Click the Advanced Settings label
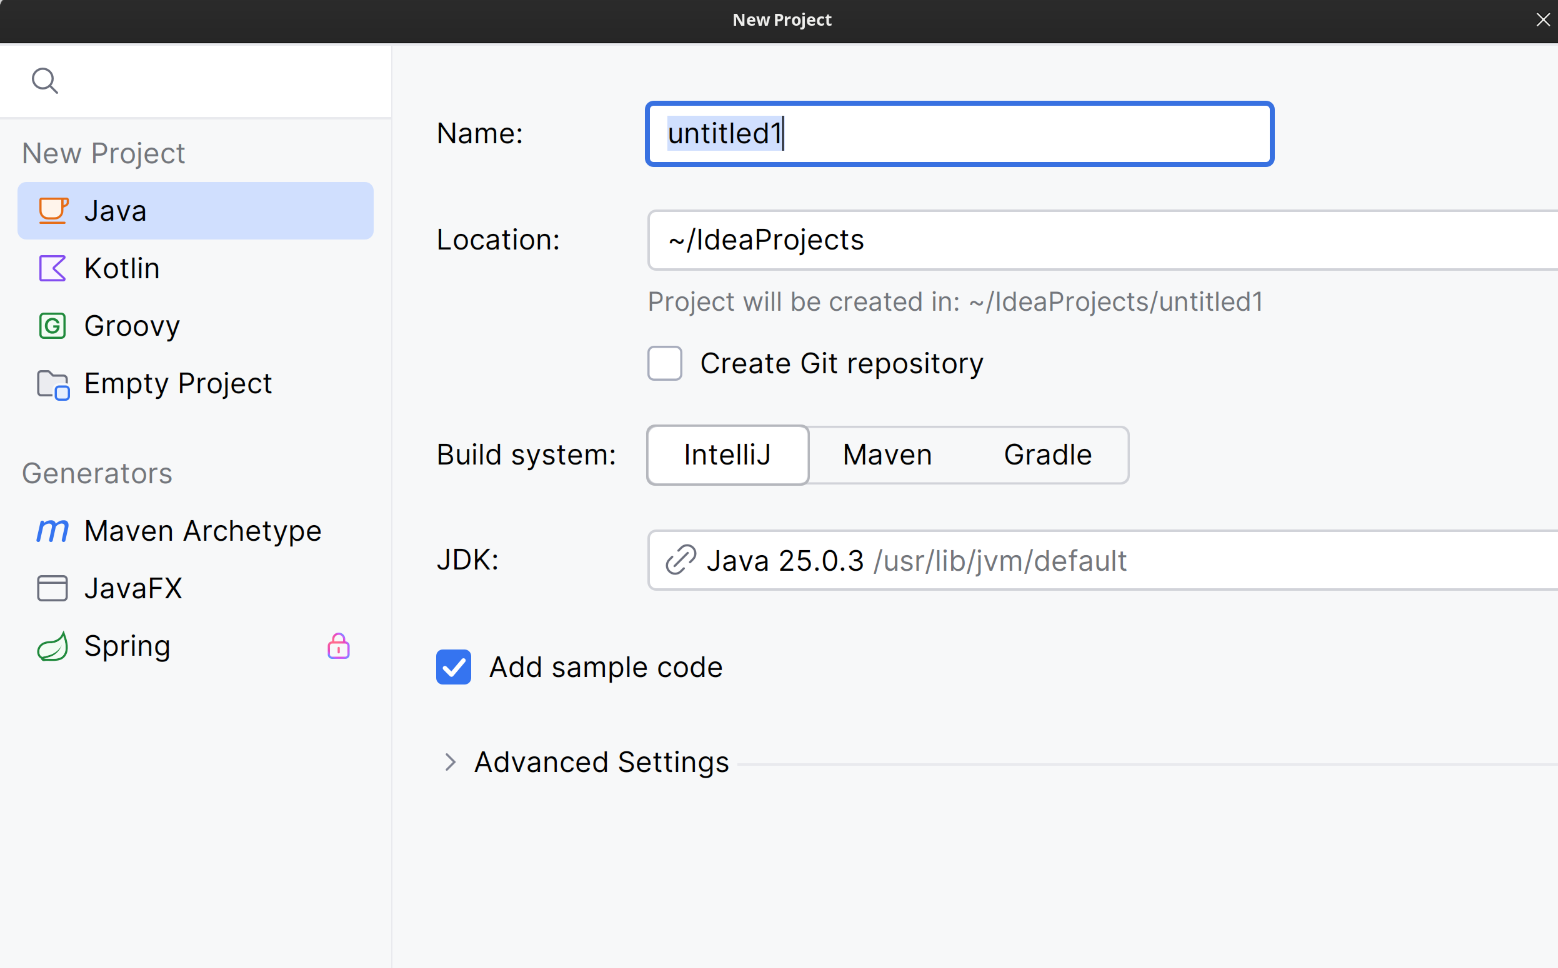Viewport: 1558px width, 968px height. pyautogui.click(x=602, y=762)
